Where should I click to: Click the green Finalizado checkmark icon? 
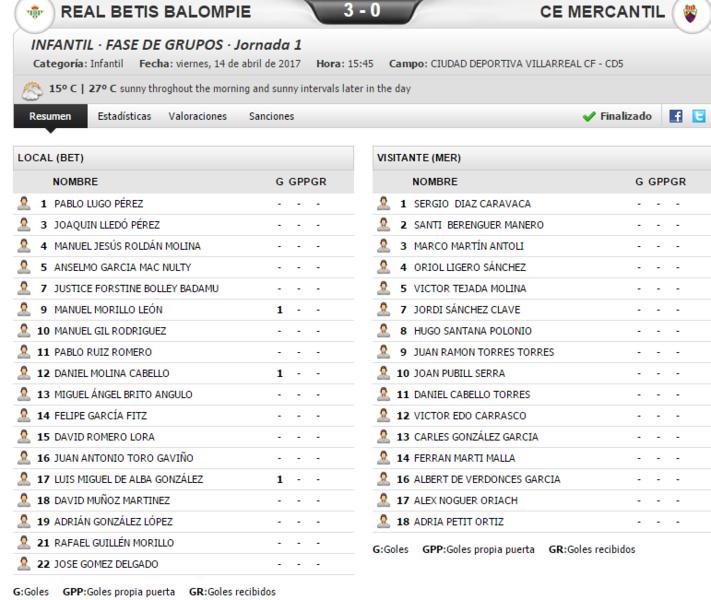coord(589,117)
